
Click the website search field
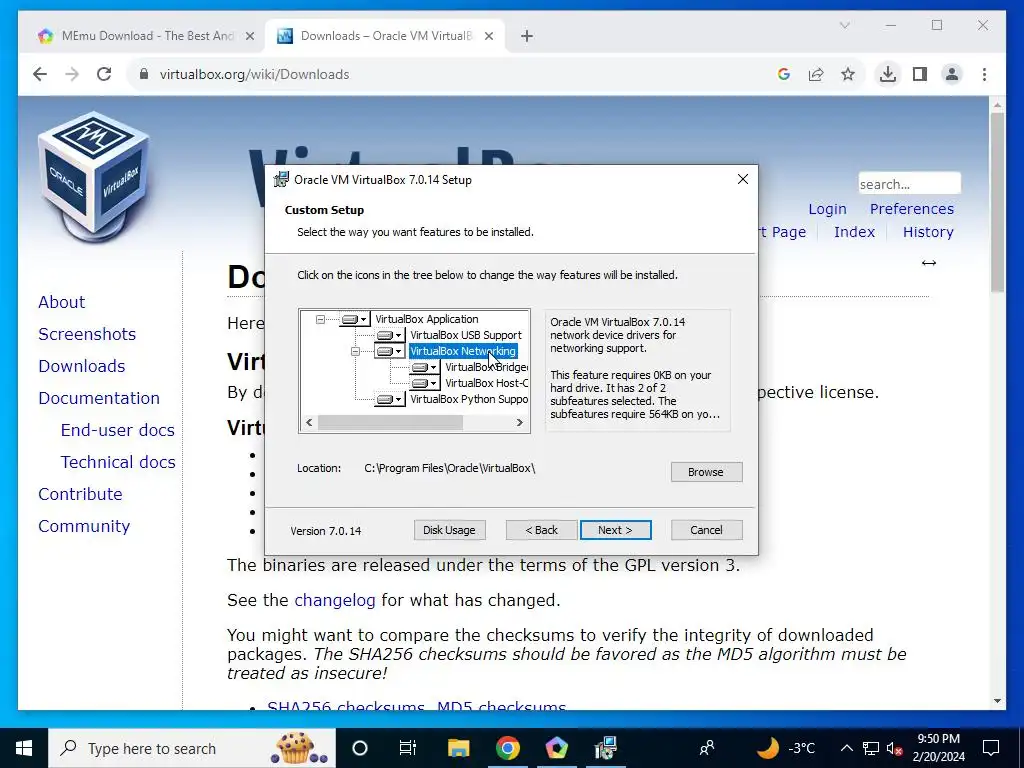pos(909,184)
